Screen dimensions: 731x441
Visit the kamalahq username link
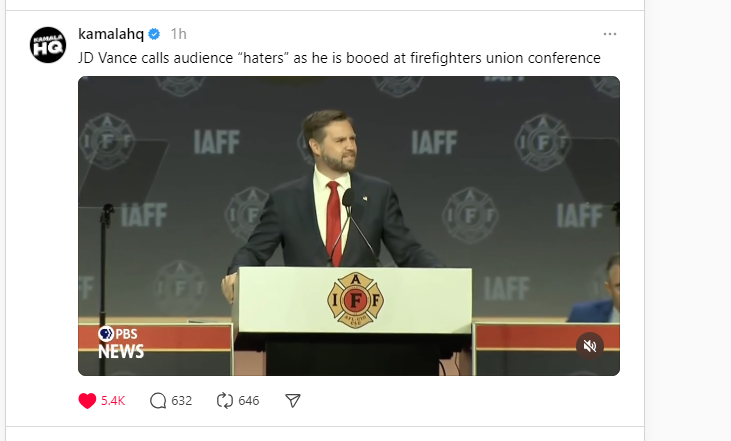click(110, 34)
